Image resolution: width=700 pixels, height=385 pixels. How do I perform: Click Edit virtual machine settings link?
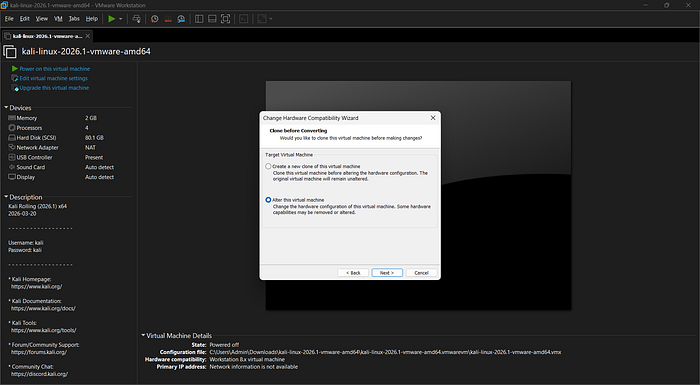coord(54,78)
